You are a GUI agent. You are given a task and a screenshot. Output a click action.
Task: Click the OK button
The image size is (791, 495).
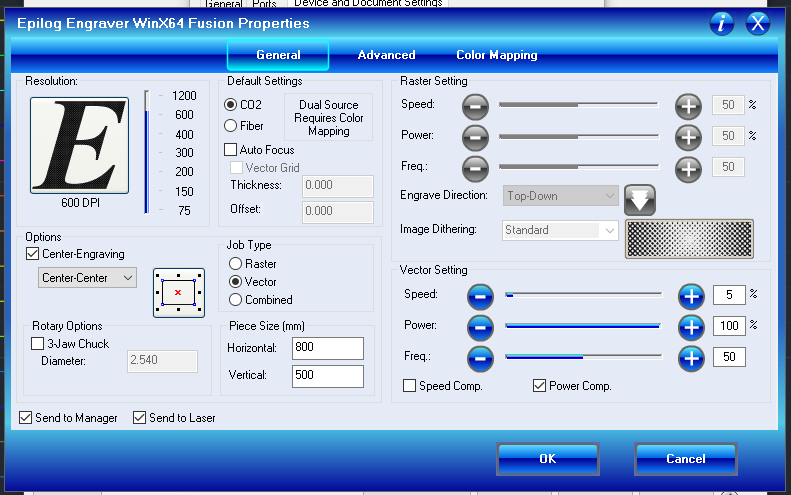coord(548,459)
